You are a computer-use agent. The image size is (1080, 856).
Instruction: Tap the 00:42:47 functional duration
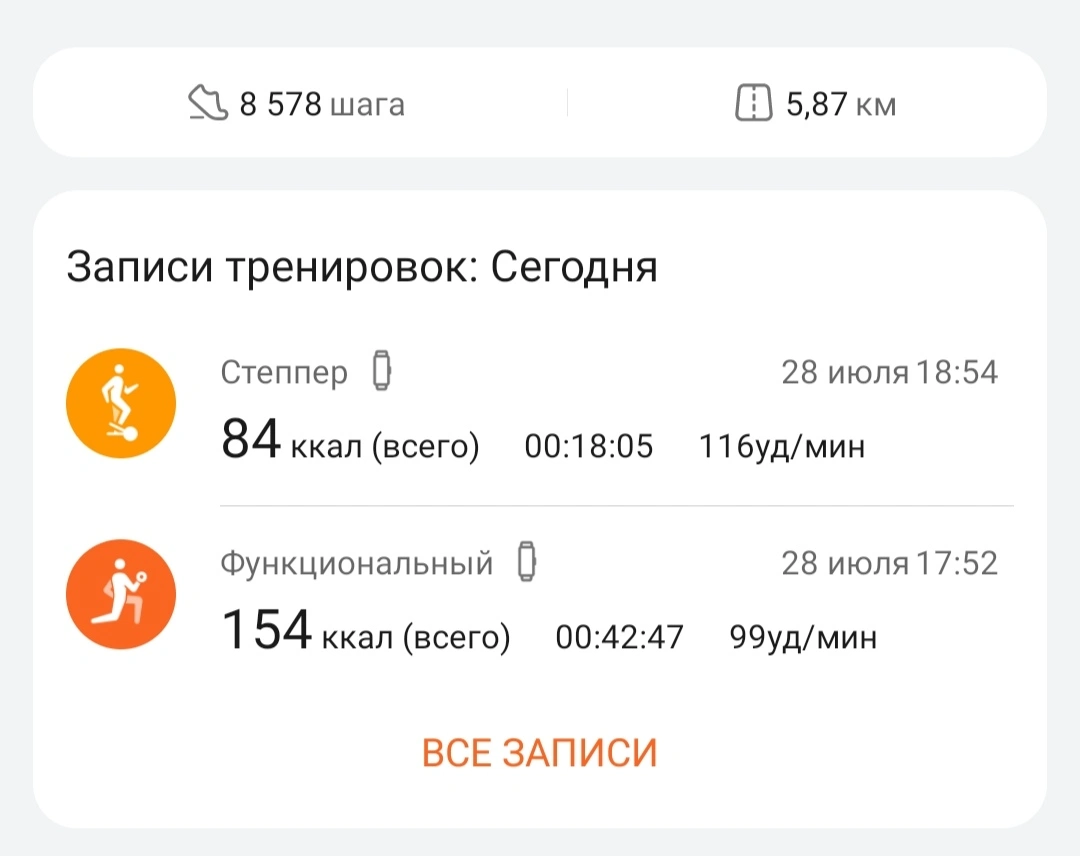click(x=620, y=637)
